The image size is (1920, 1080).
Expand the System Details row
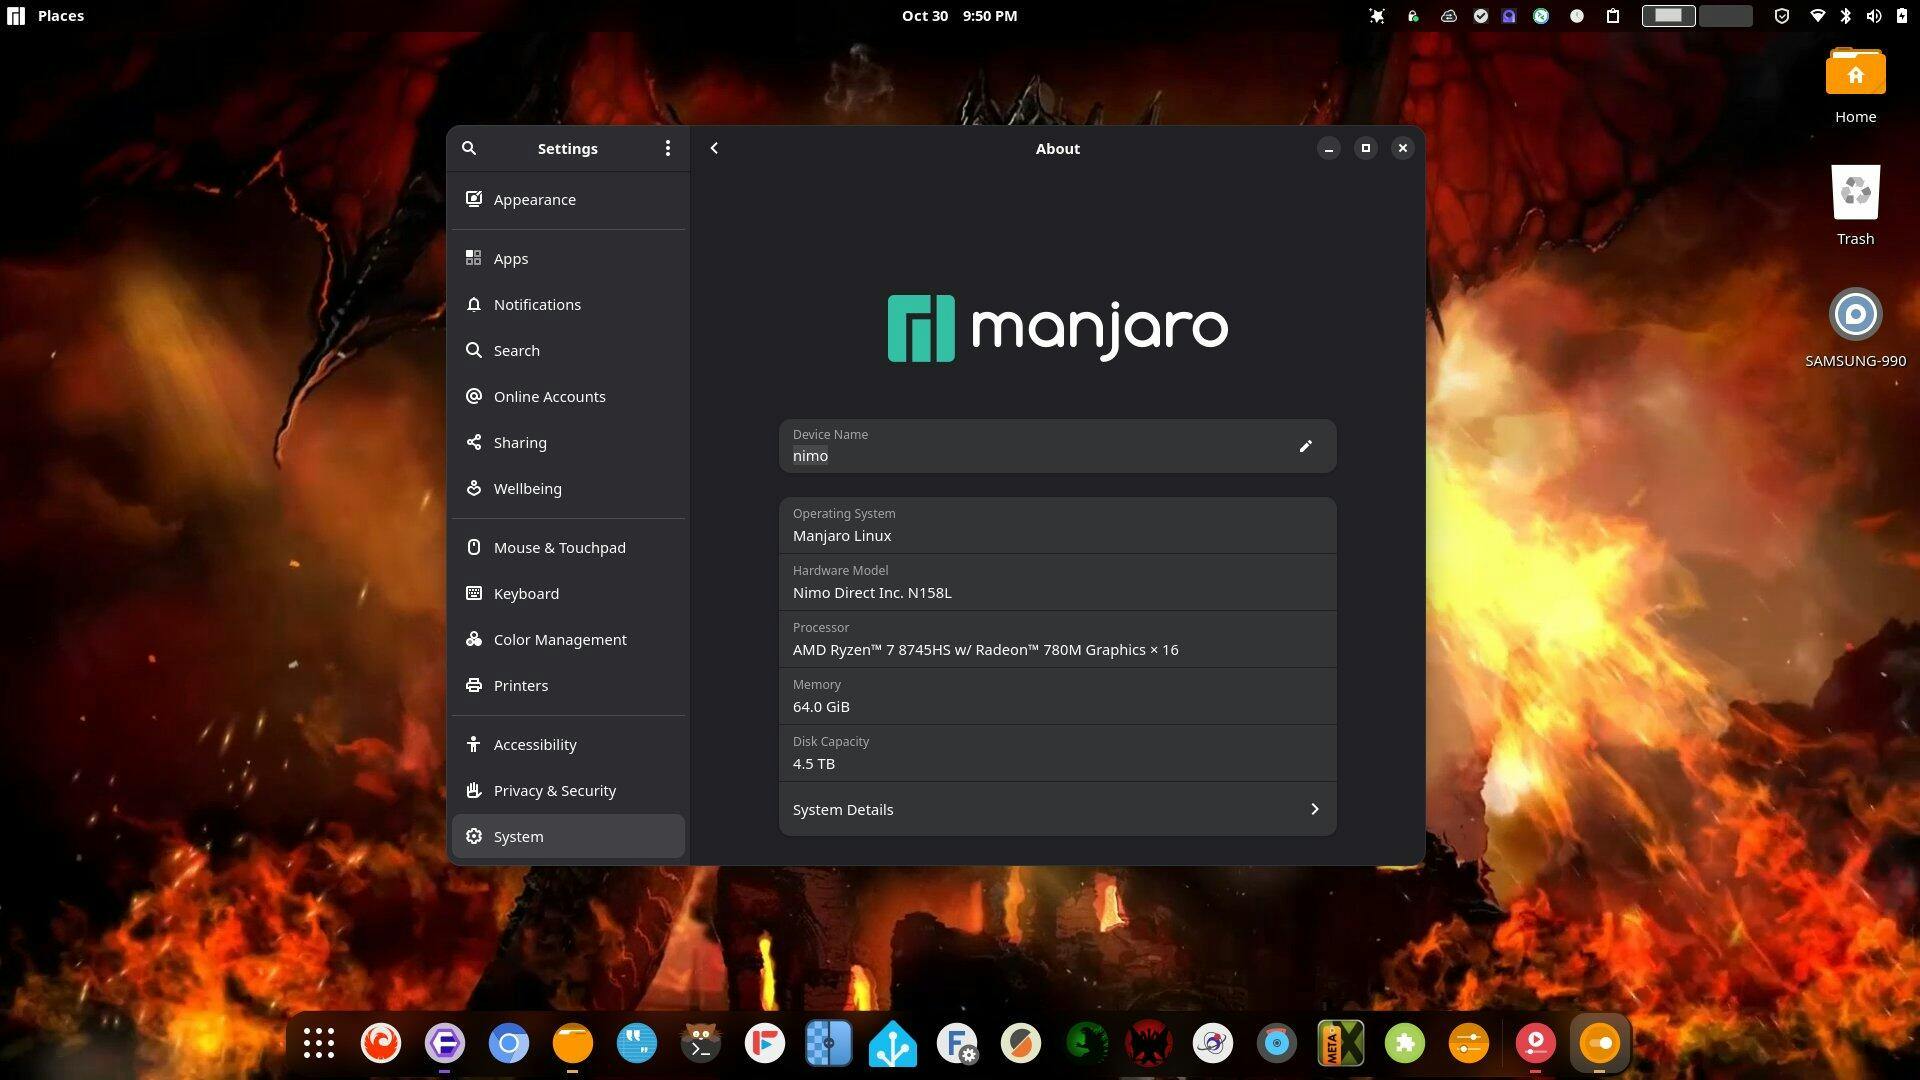[x=1057, y=810]
